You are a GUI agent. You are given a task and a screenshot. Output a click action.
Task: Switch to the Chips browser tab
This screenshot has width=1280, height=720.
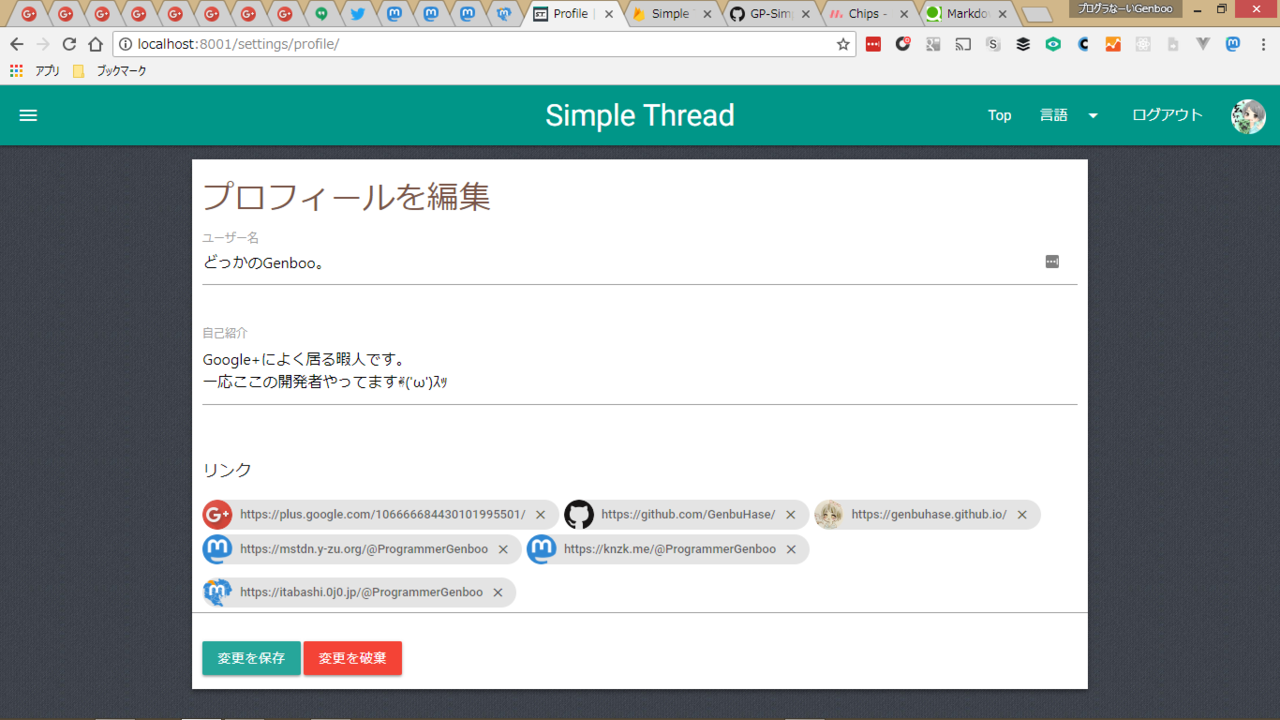(862, 14)
